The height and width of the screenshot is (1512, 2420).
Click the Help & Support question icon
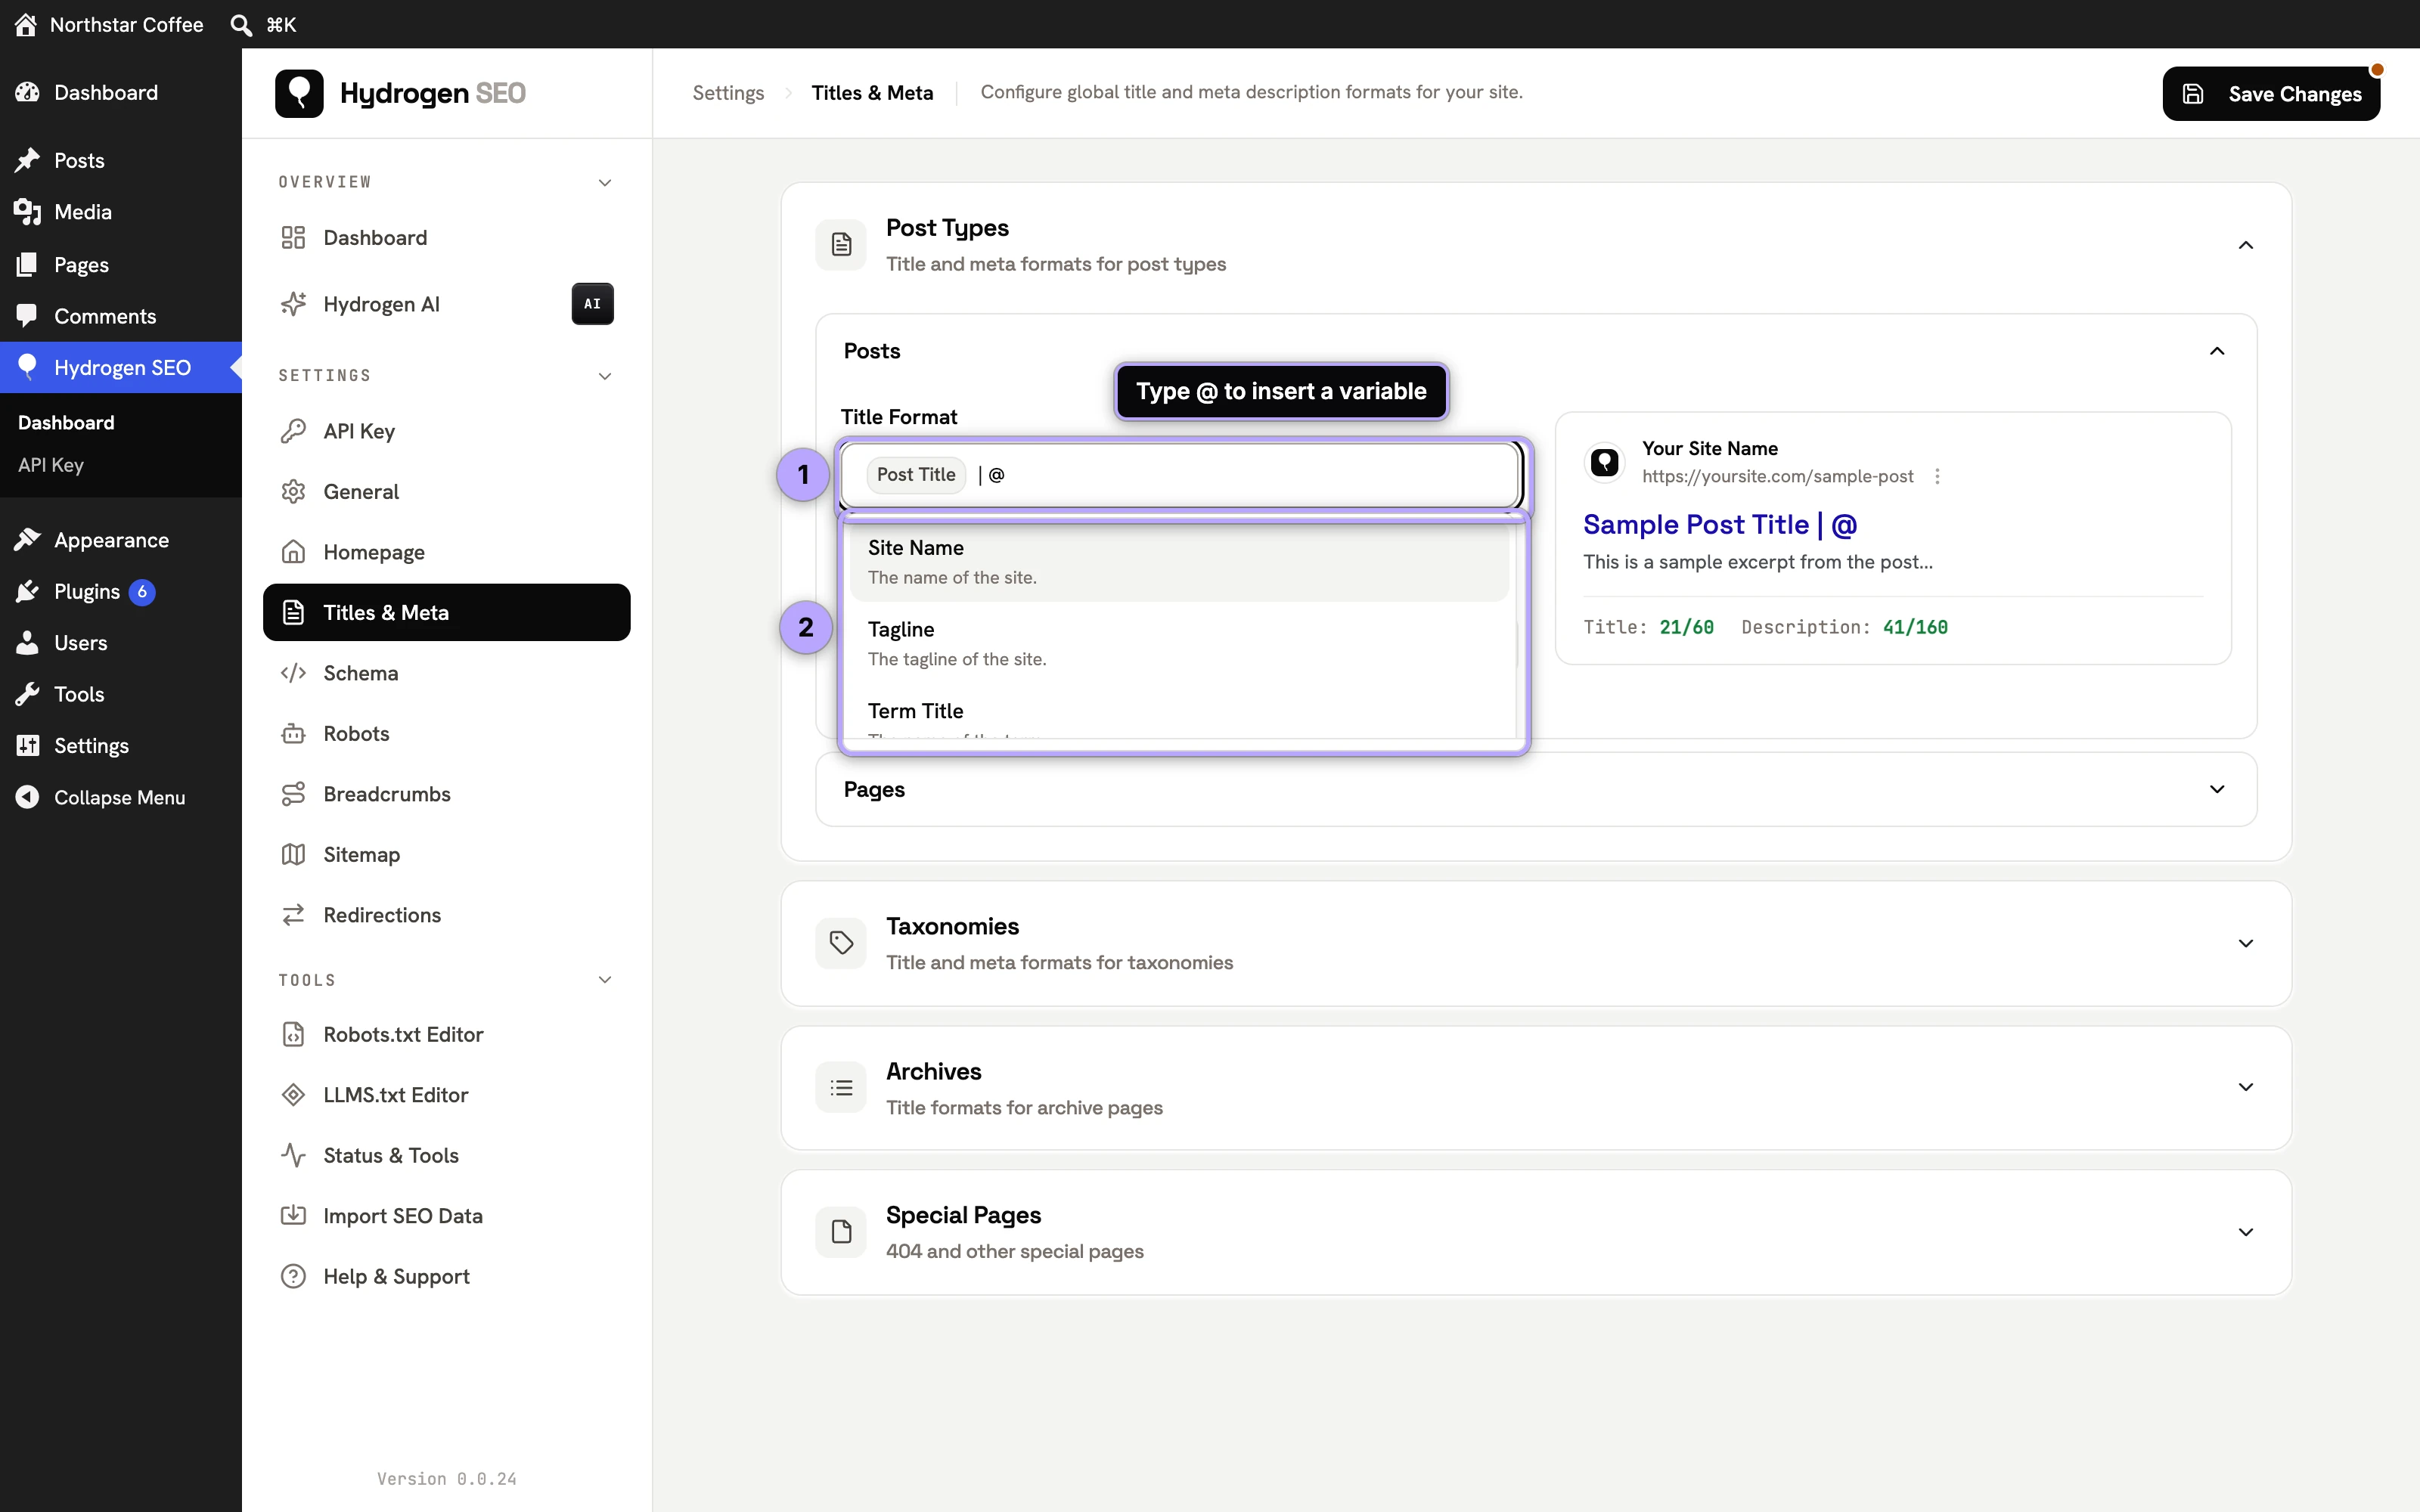tap(293, 1277)
